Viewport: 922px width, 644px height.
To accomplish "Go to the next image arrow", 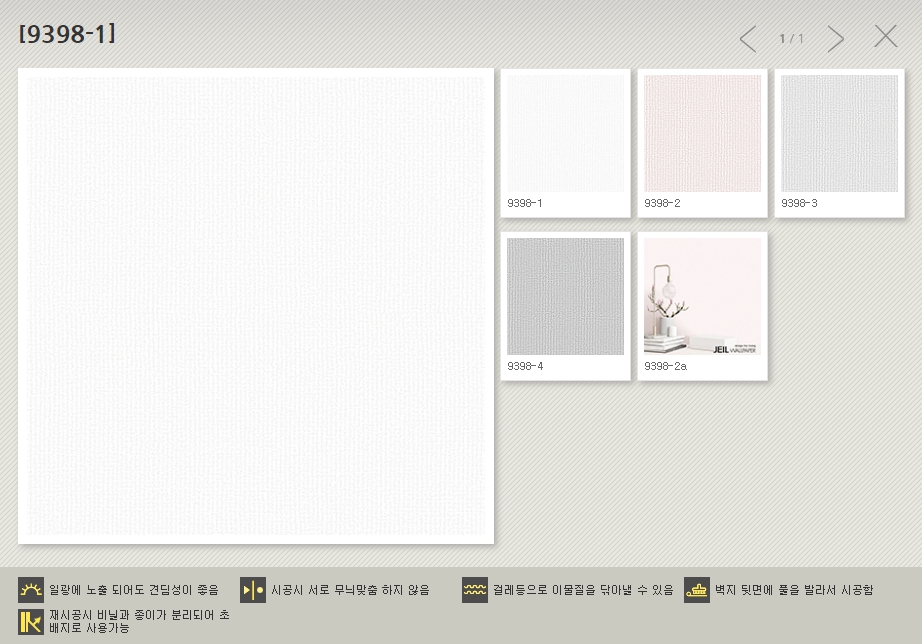I will [836, 39].
